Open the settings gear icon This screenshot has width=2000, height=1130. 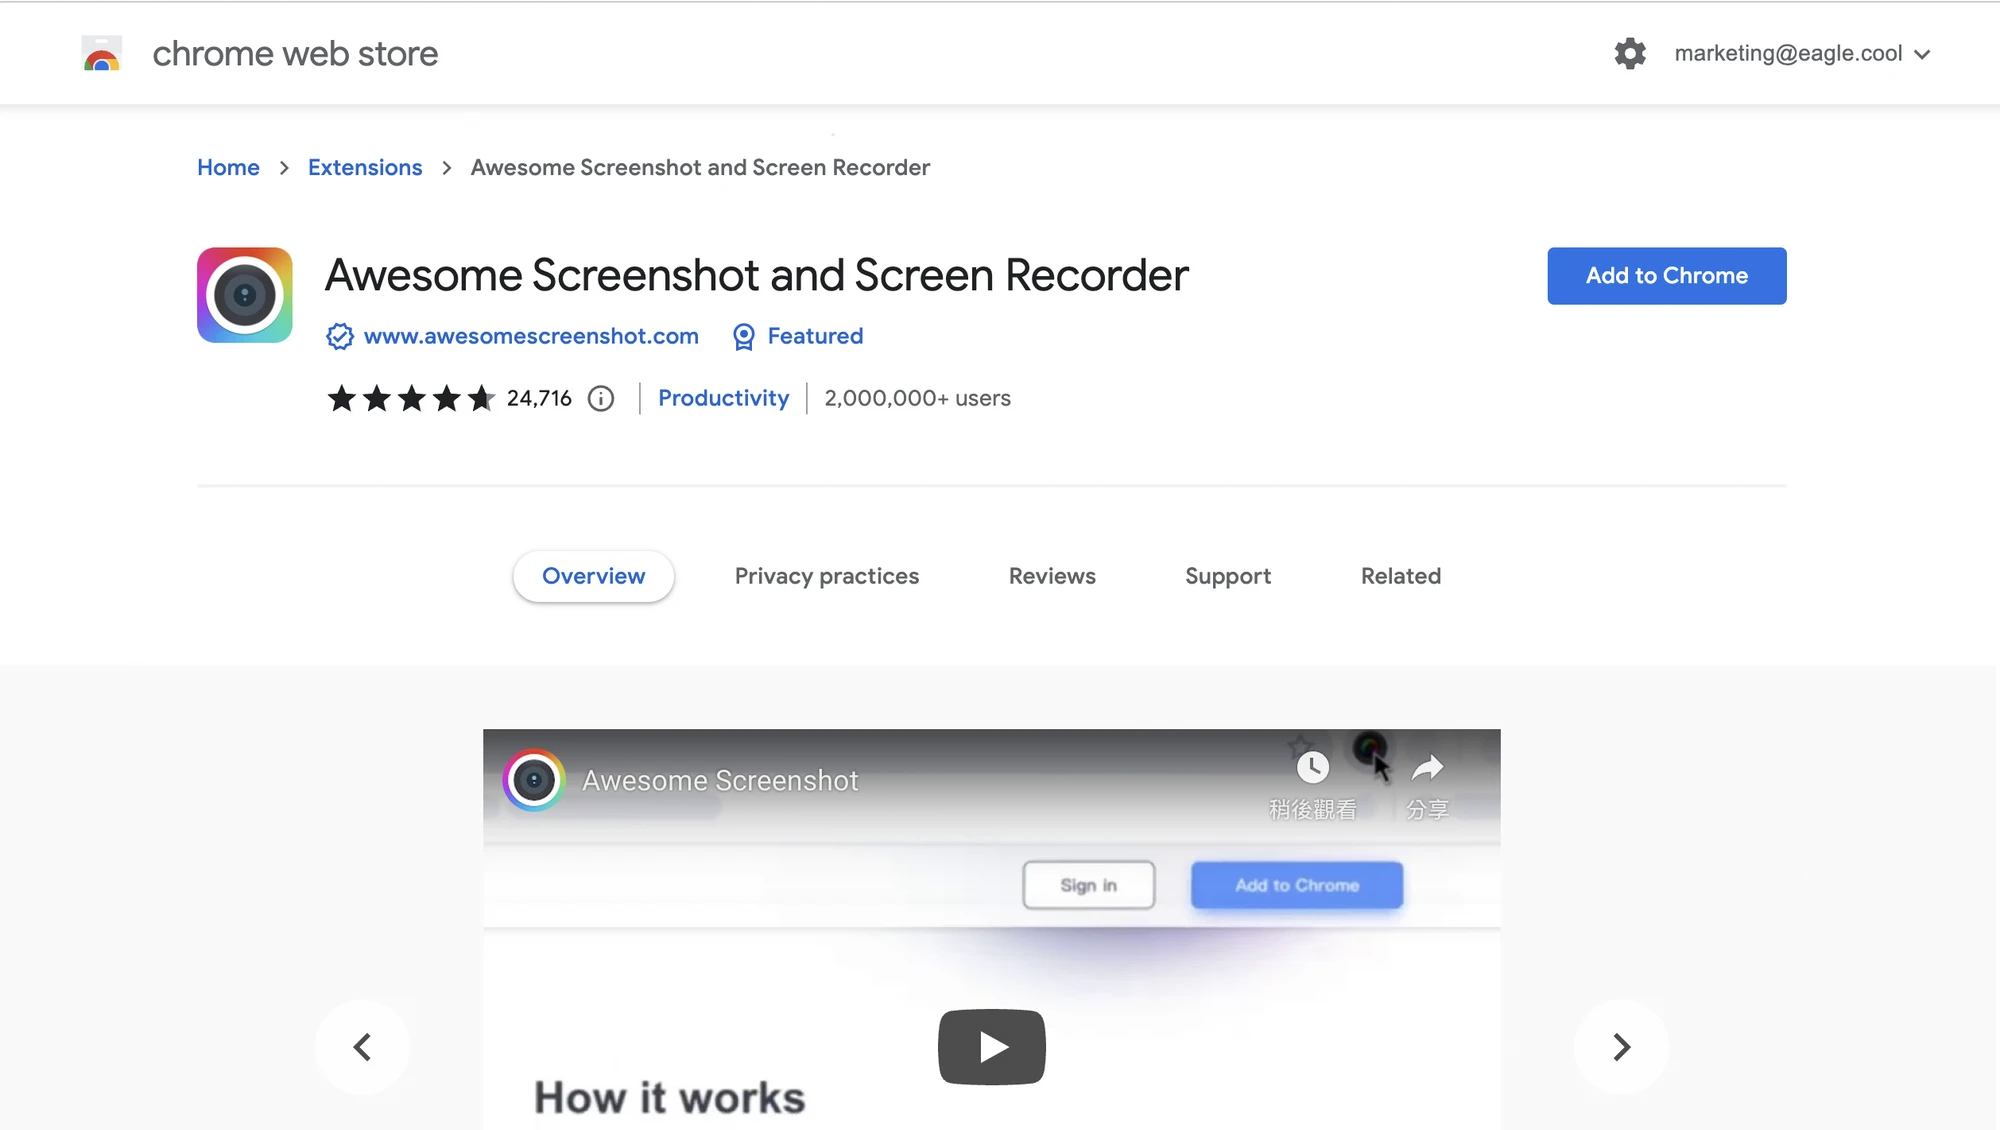tap(1630, 53)
